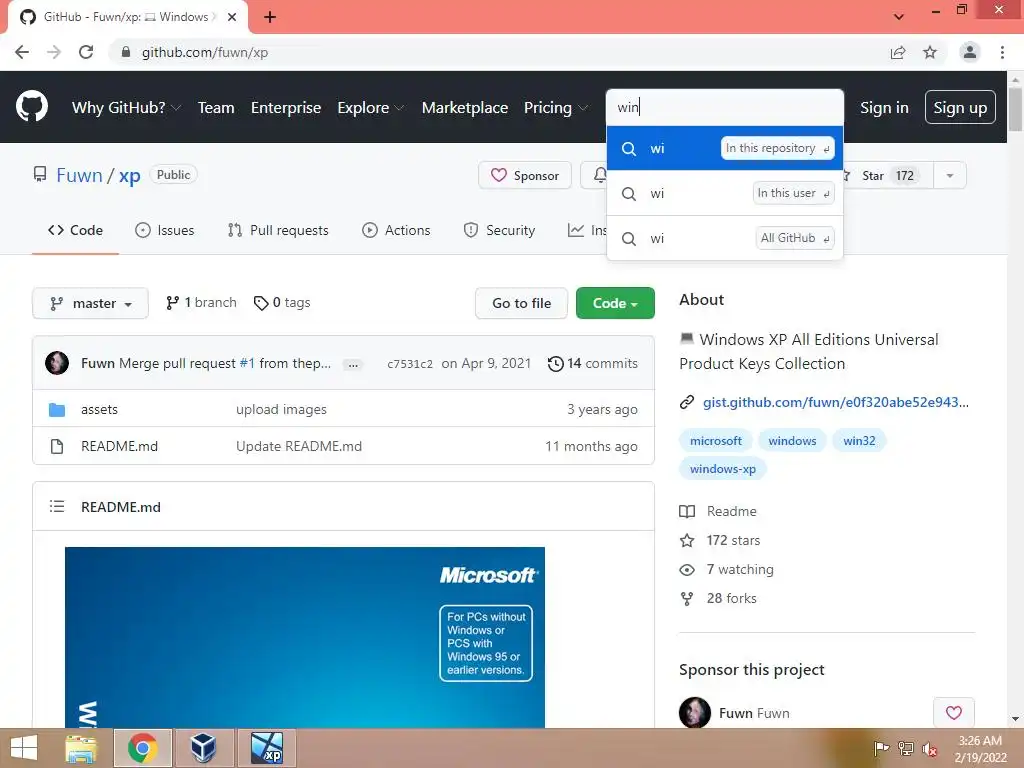Click the browser address bar URL
The width and height of the screenshot is (1024, 768).
pyautogui.click(x=204, y=52)
